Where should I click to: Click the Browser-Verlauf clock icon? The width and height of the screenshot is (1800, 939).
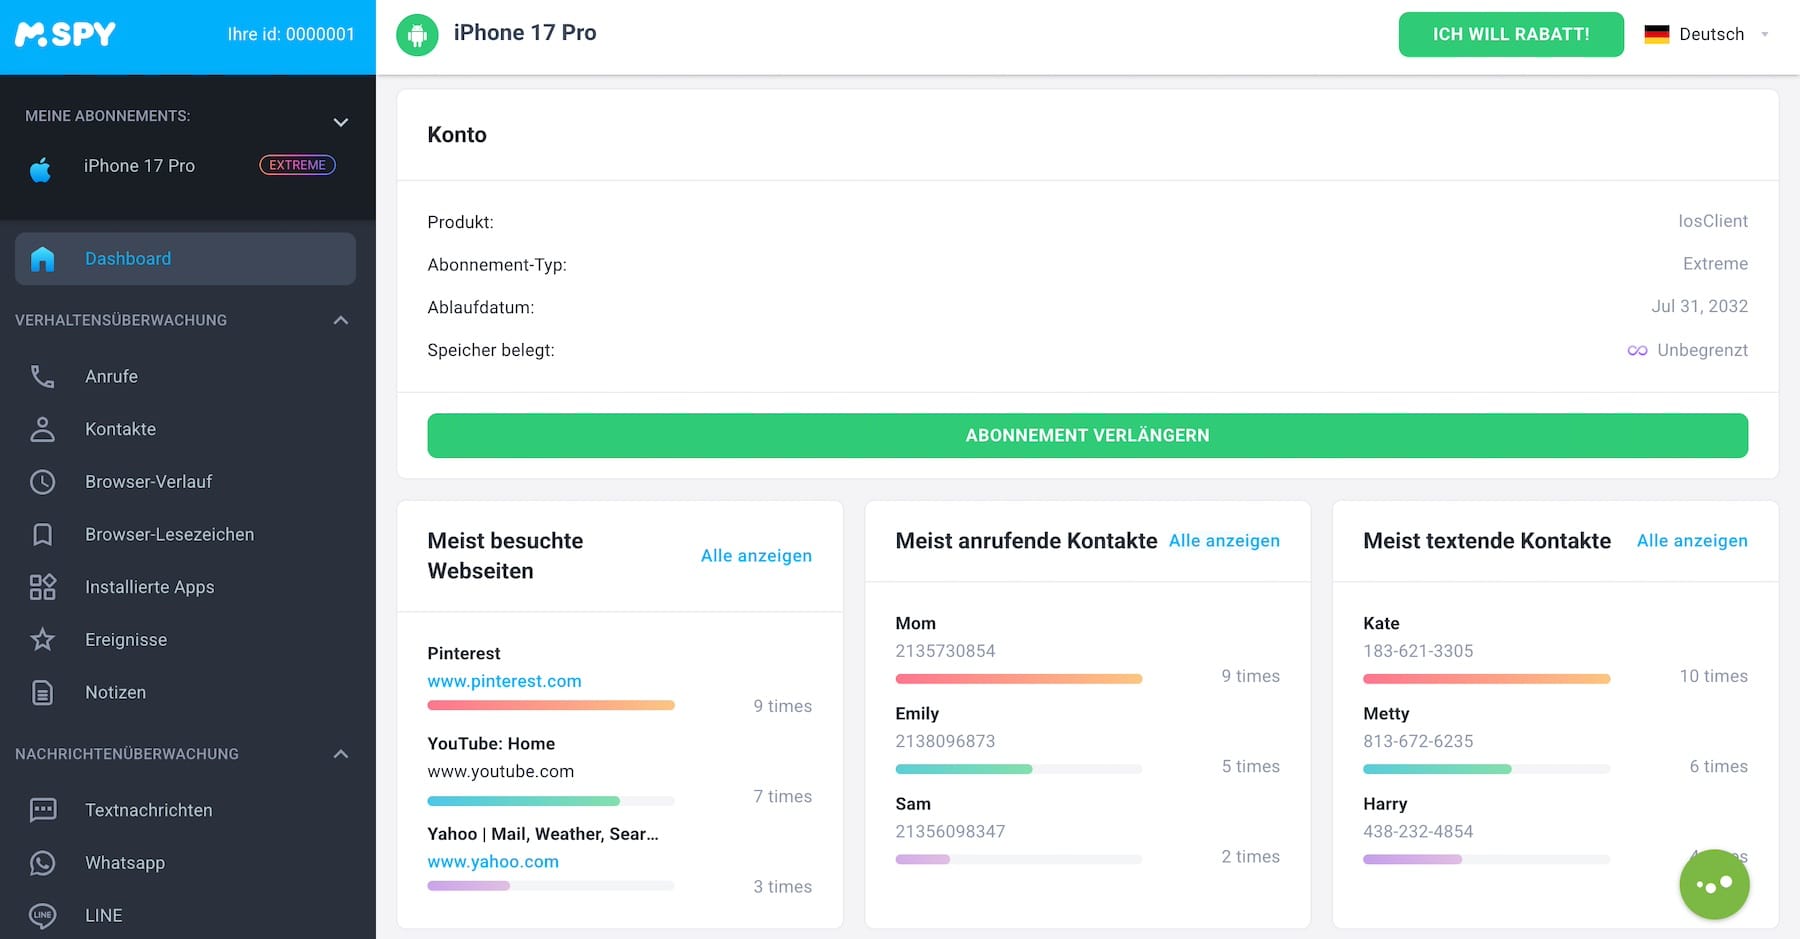(42, 482)
